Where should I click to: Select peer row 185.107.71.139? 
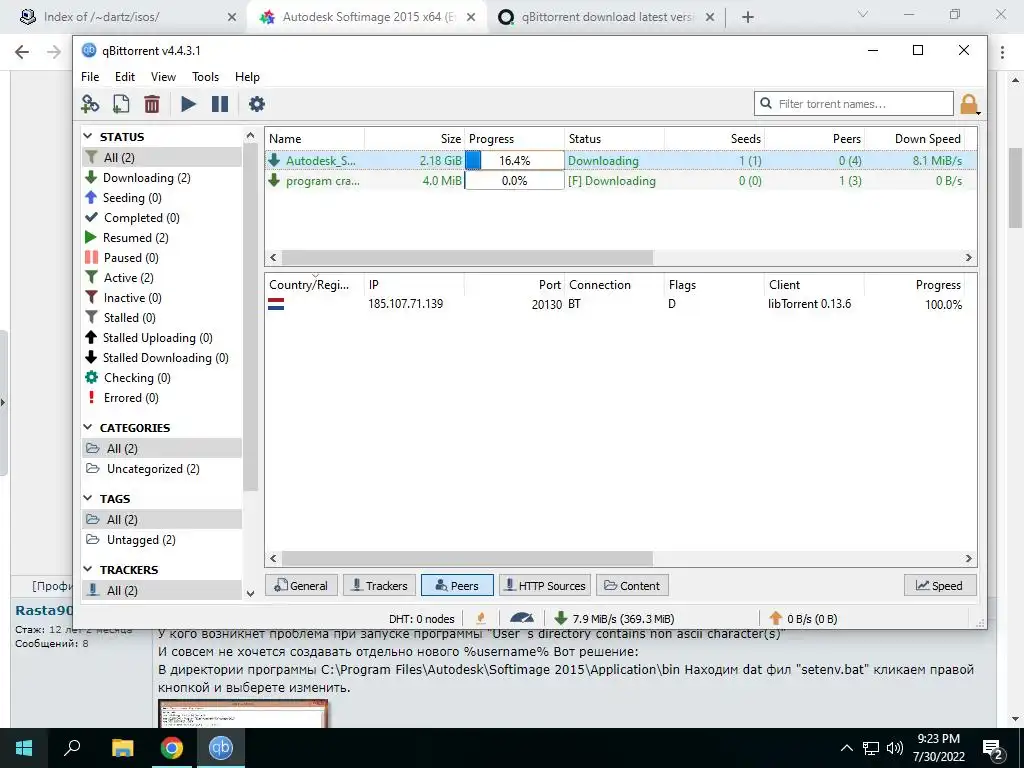click(620, 304)
